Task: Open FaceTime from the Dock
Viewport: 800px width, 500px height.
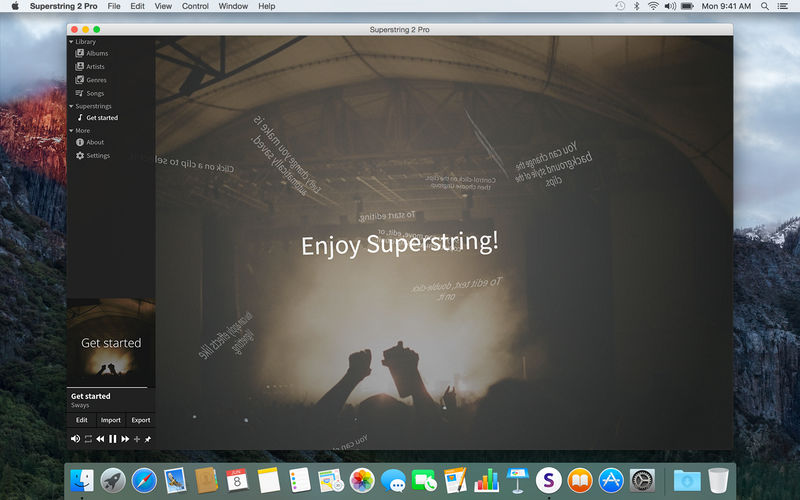Action: click(424, 480)
